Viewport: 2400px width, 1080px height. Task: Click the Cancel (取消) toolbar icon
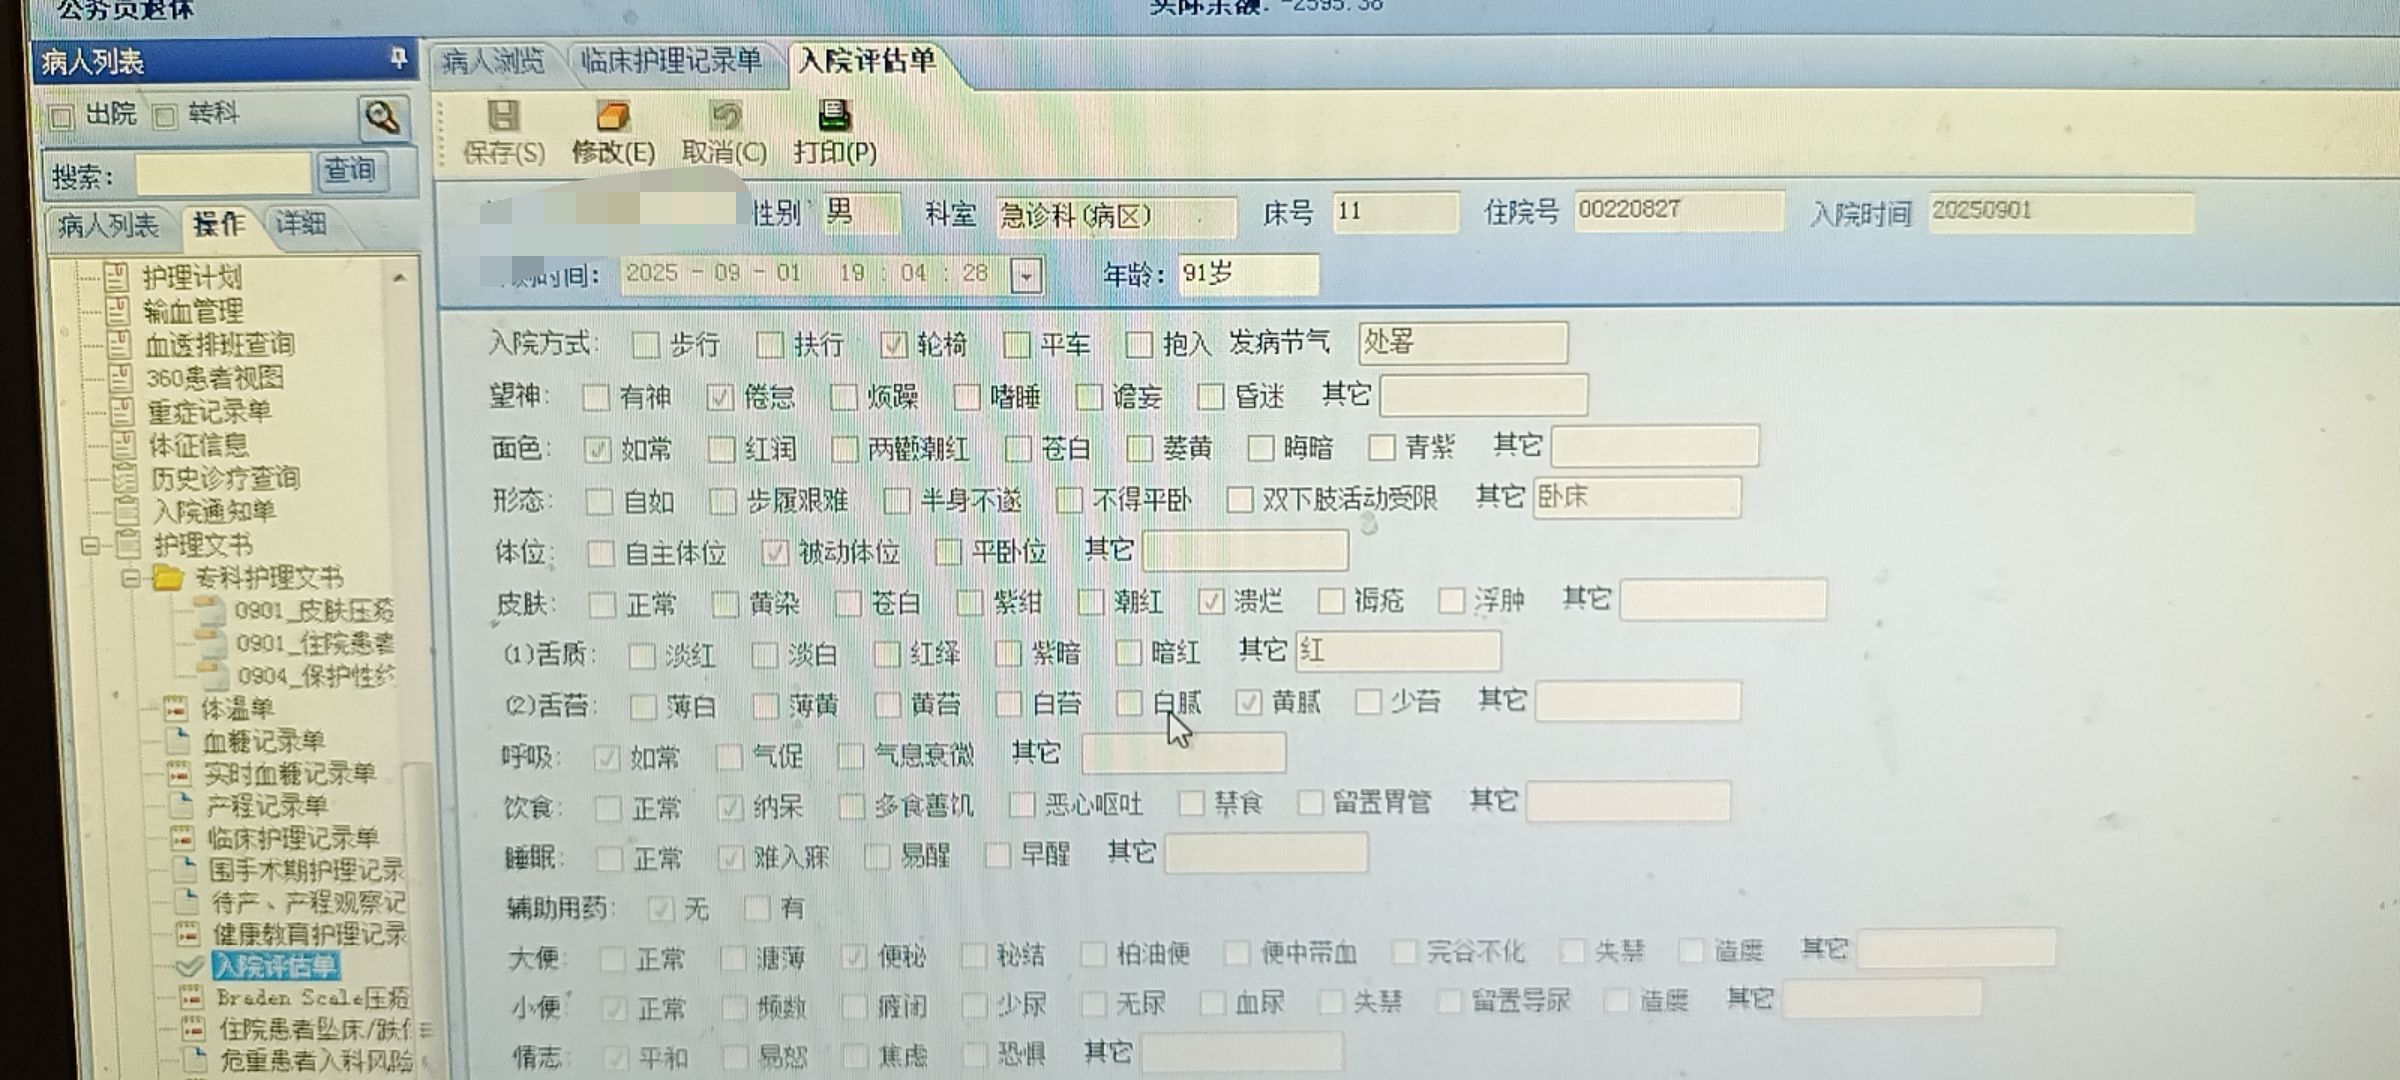click(x=725, y=117)
